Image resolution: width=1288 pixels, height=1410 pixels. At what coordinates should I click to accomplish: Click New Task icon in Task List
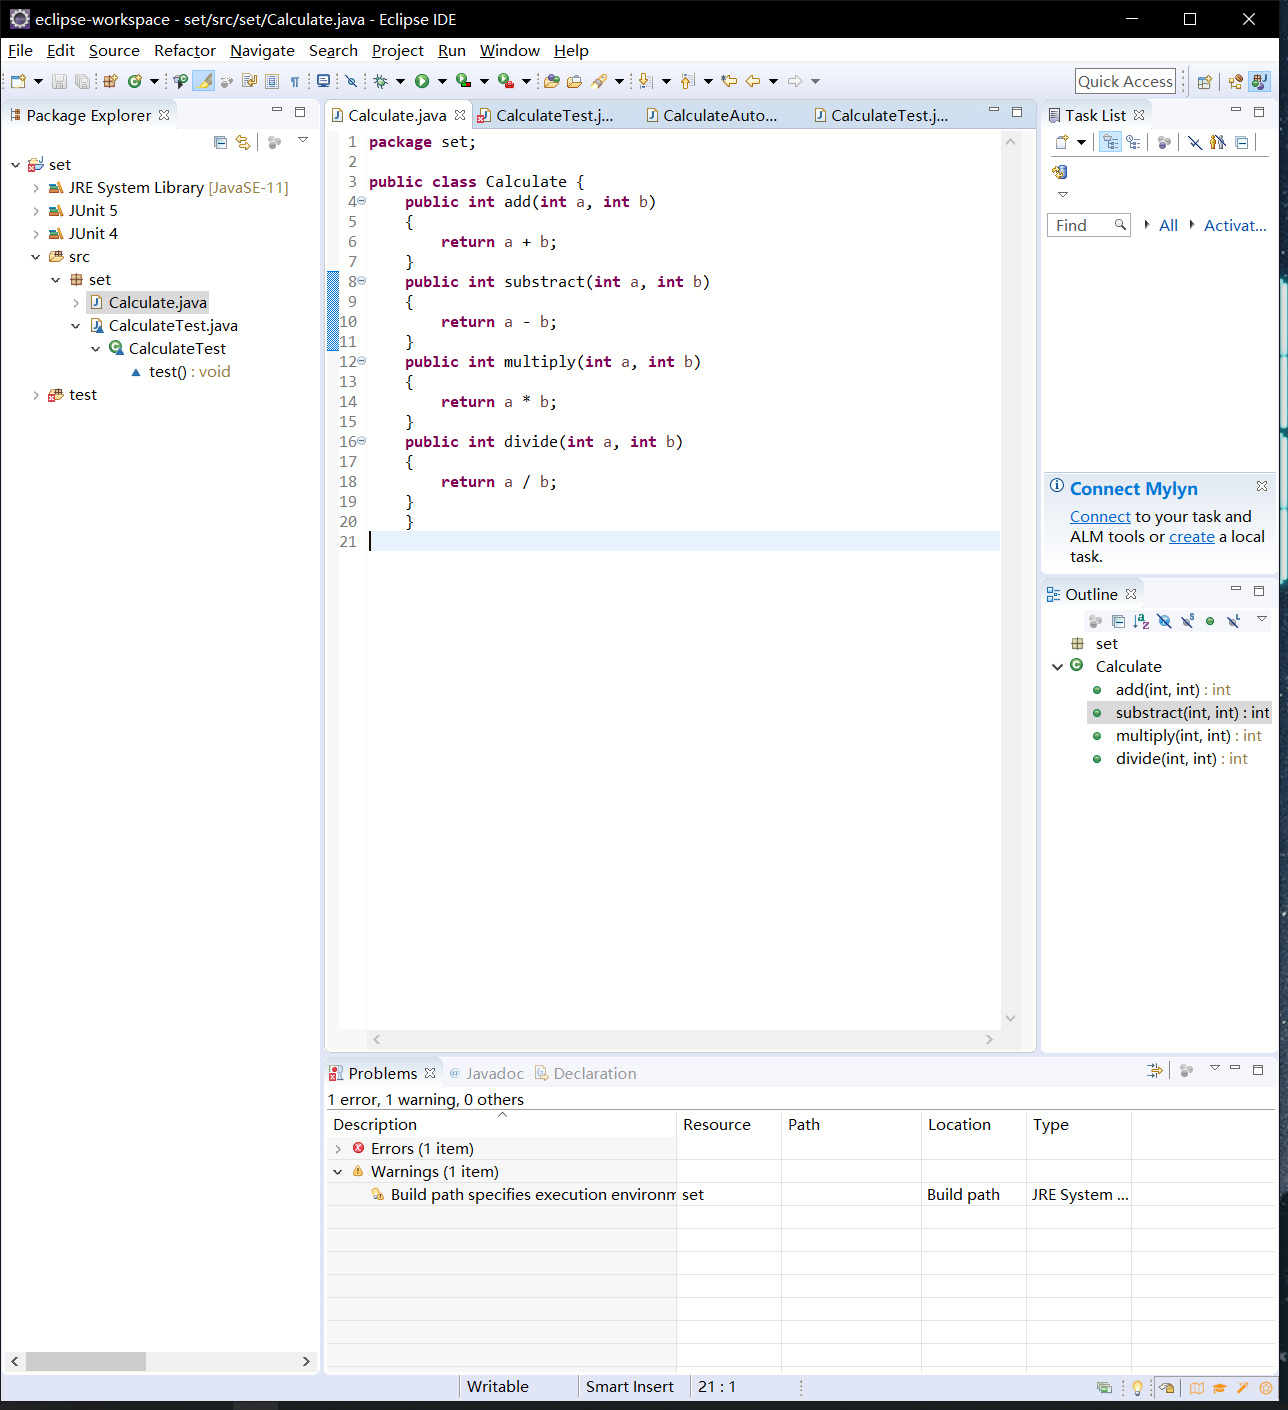[1062, 143]
